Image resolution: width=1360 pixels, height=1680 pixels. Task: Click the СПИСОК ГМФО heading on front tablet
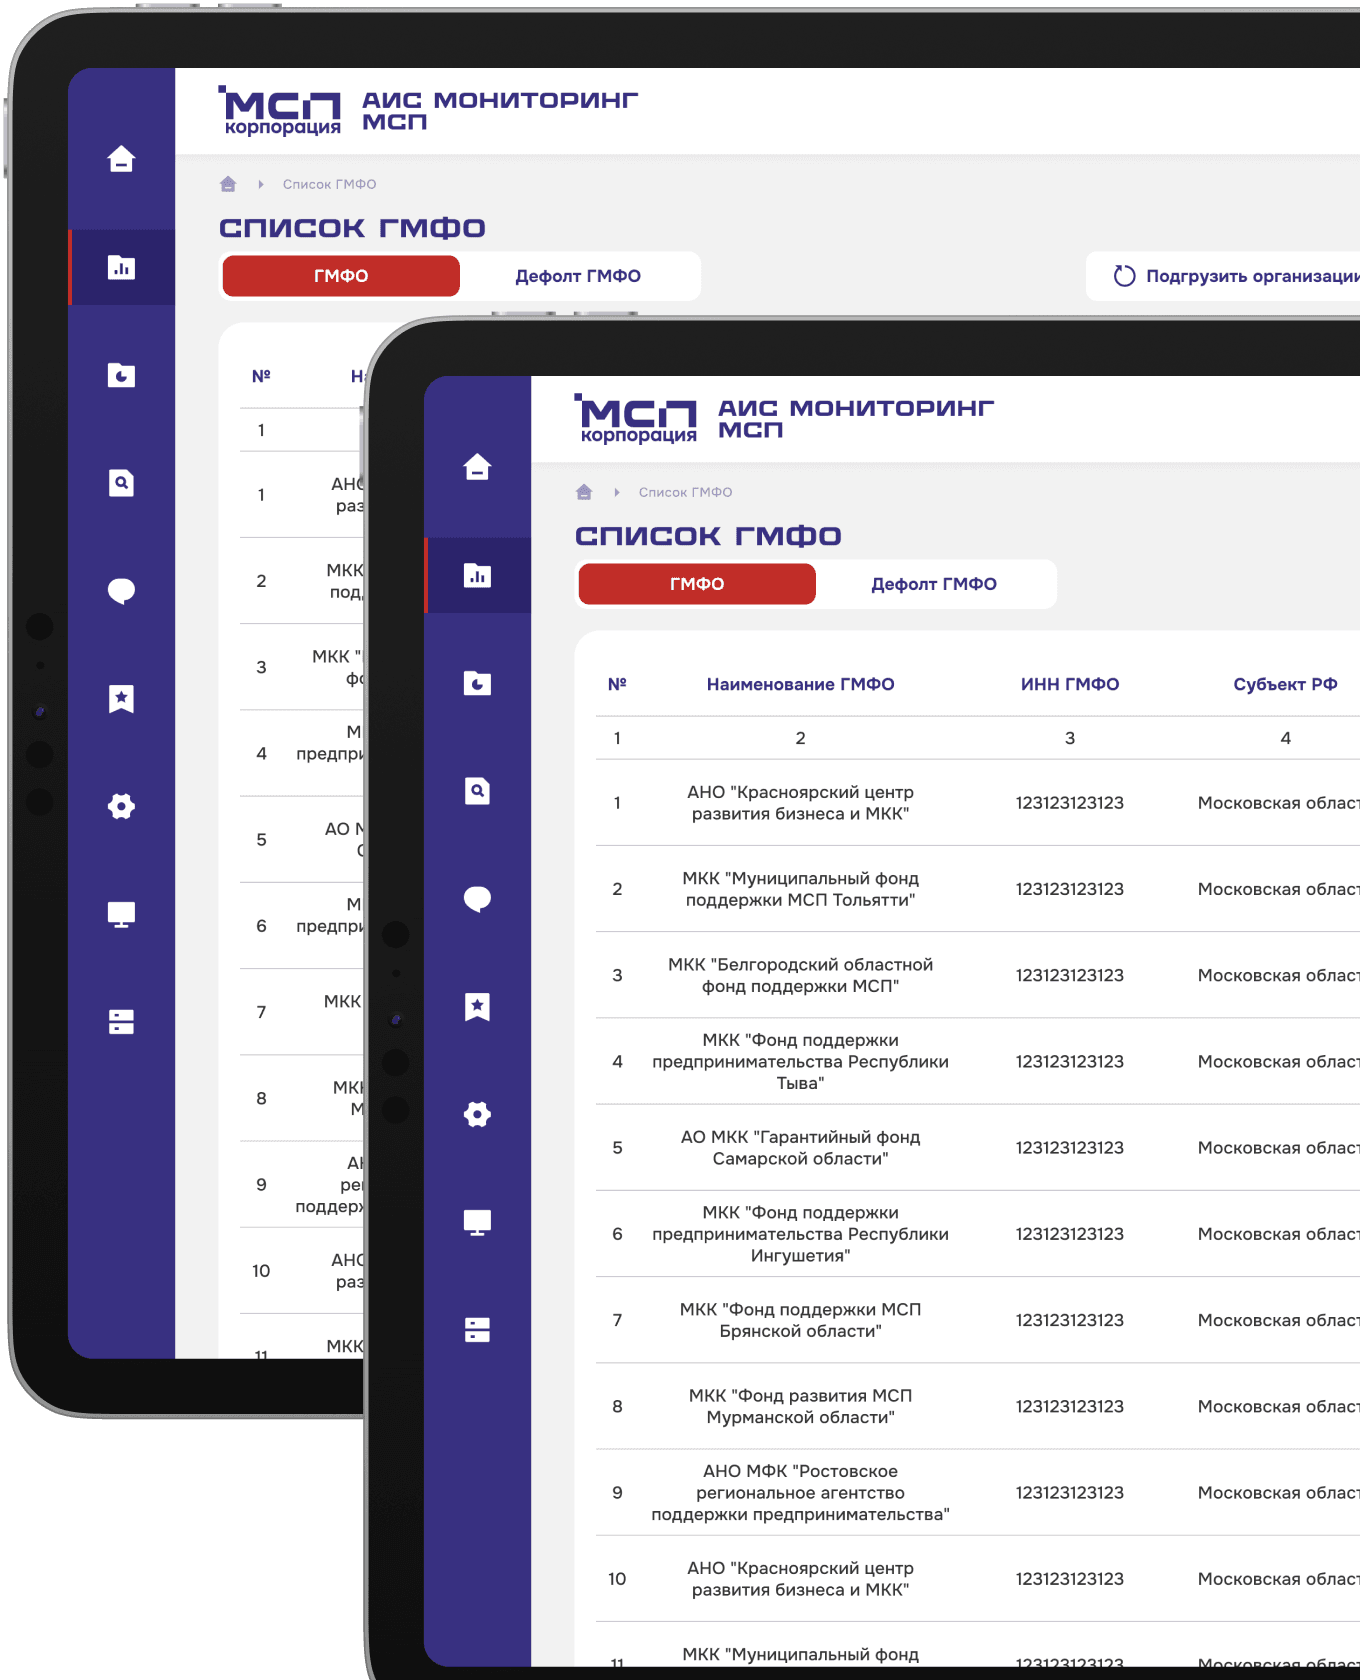(x=708, y=536)
